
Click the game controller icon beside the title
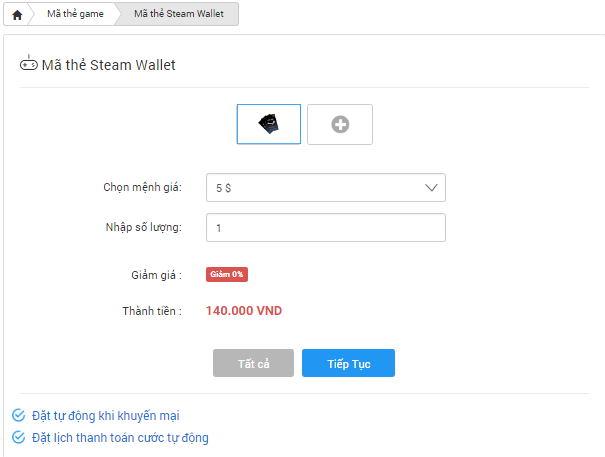[29, 64]
